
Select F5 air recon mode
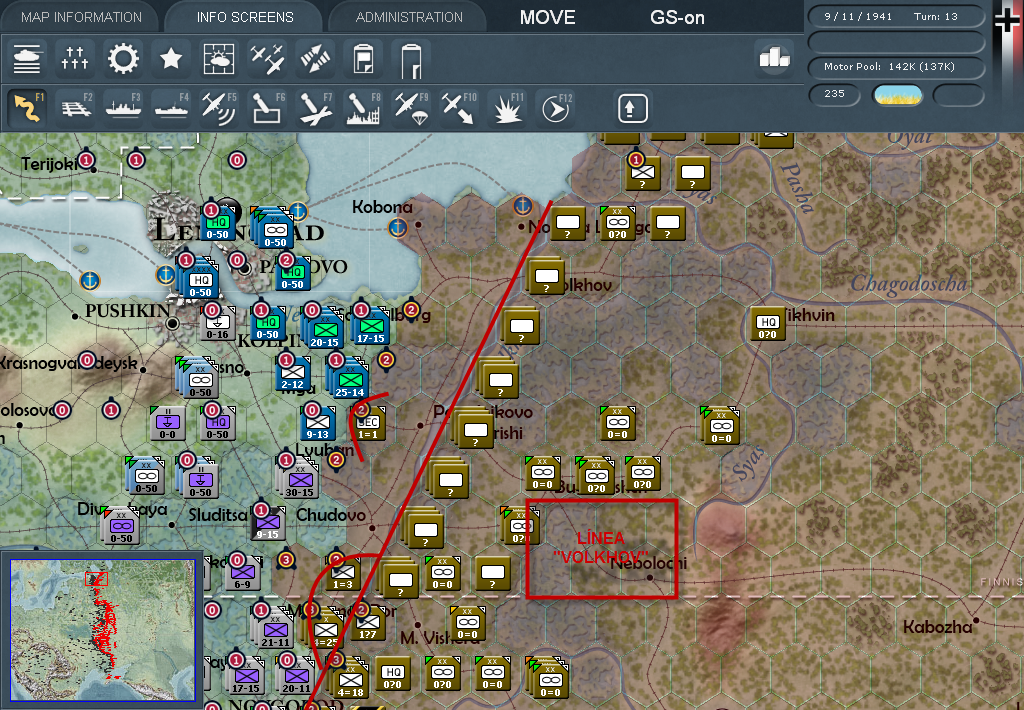pyautogui.click(x=219, y=108)
